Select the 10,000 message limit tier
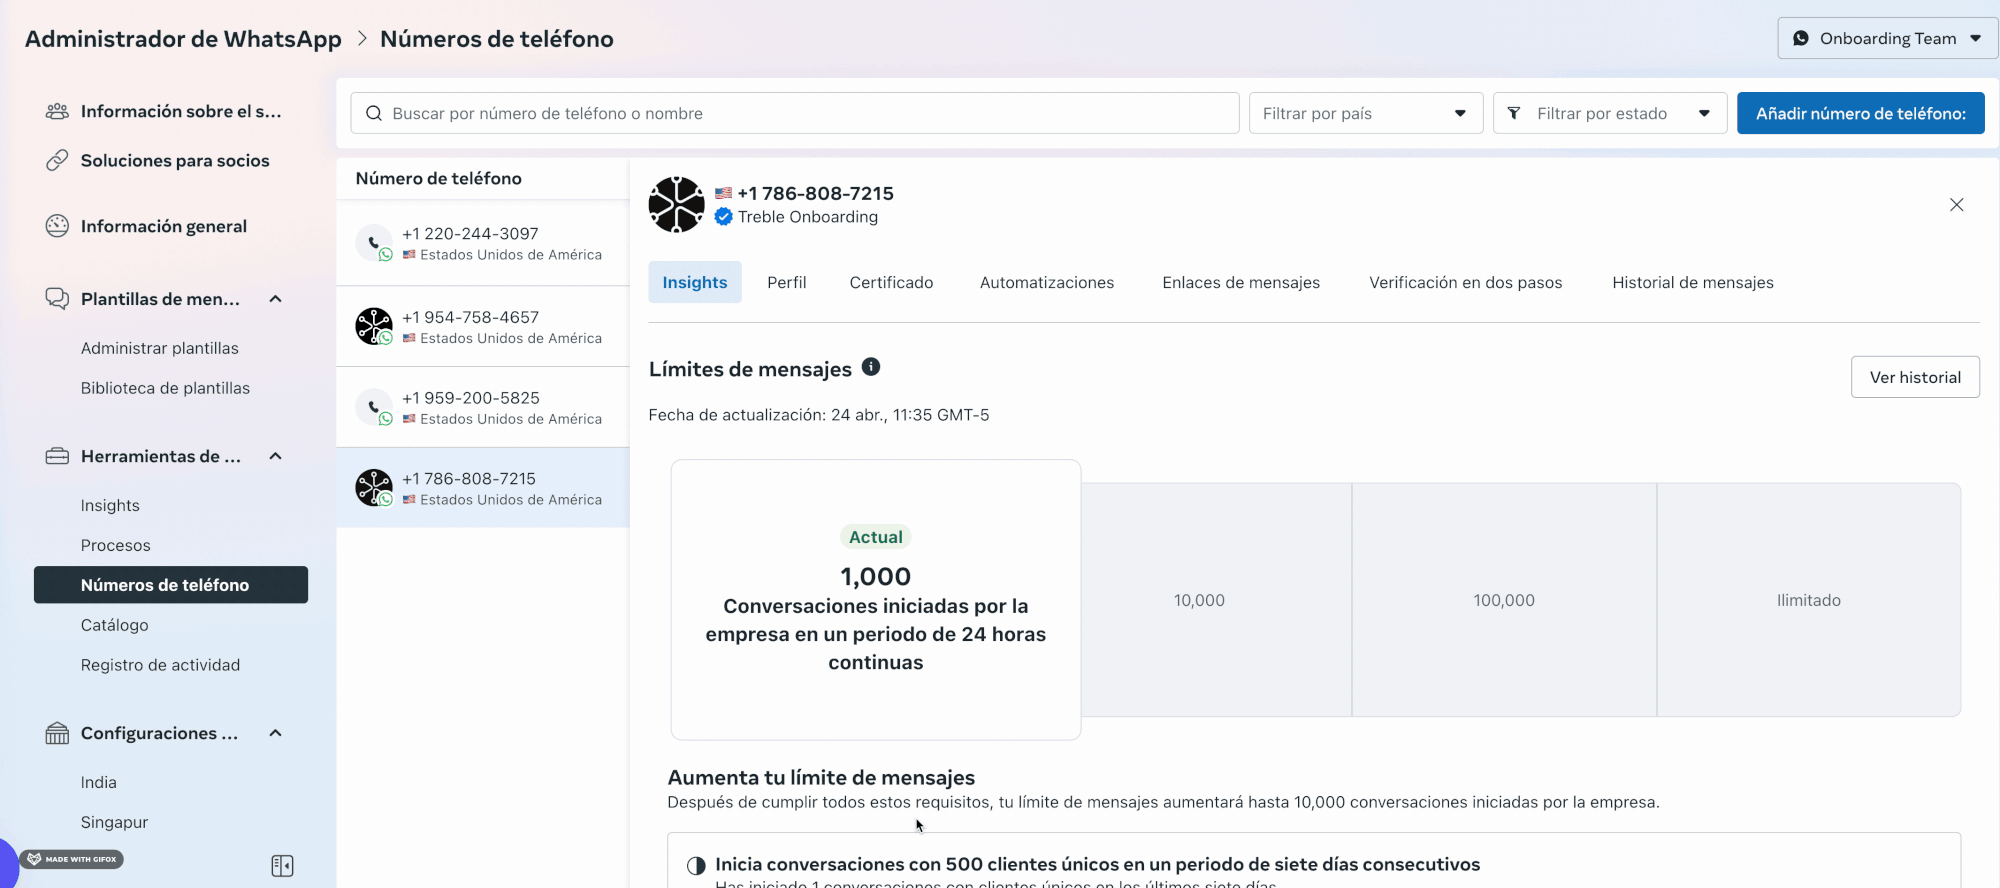 tap(1199, 600)
